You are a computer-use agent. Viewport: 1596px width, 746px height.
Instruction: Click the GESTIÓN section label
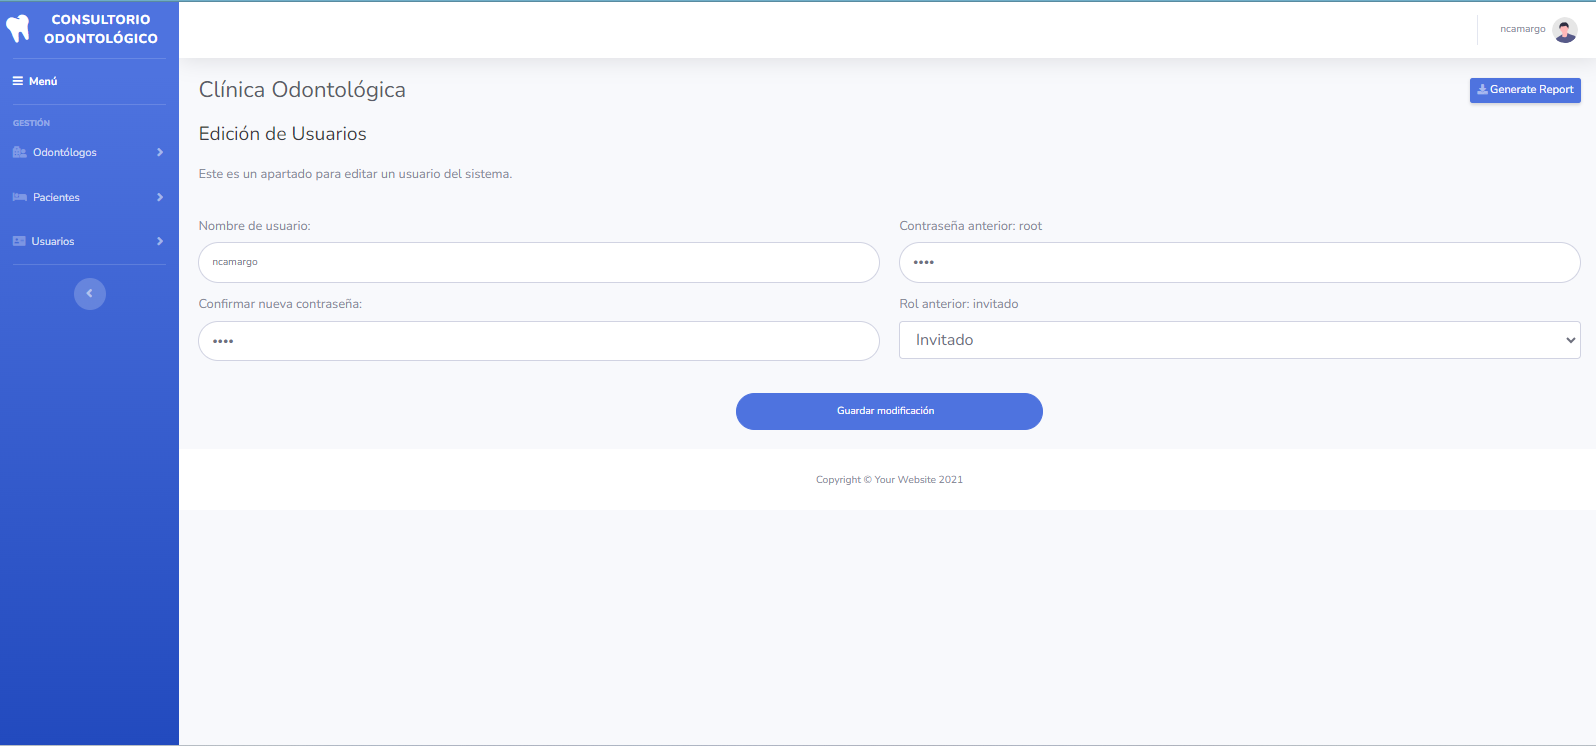[x=31, y=123]
